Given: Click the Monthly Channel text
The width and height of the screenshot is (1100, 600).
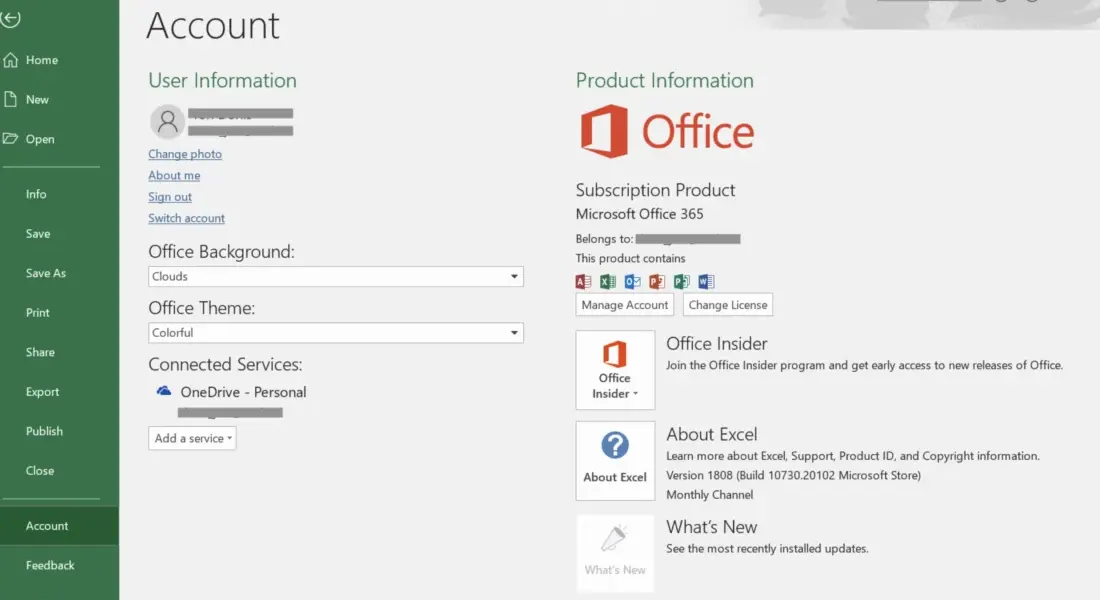Looking at the screenshot, I should tap(709, 495).
